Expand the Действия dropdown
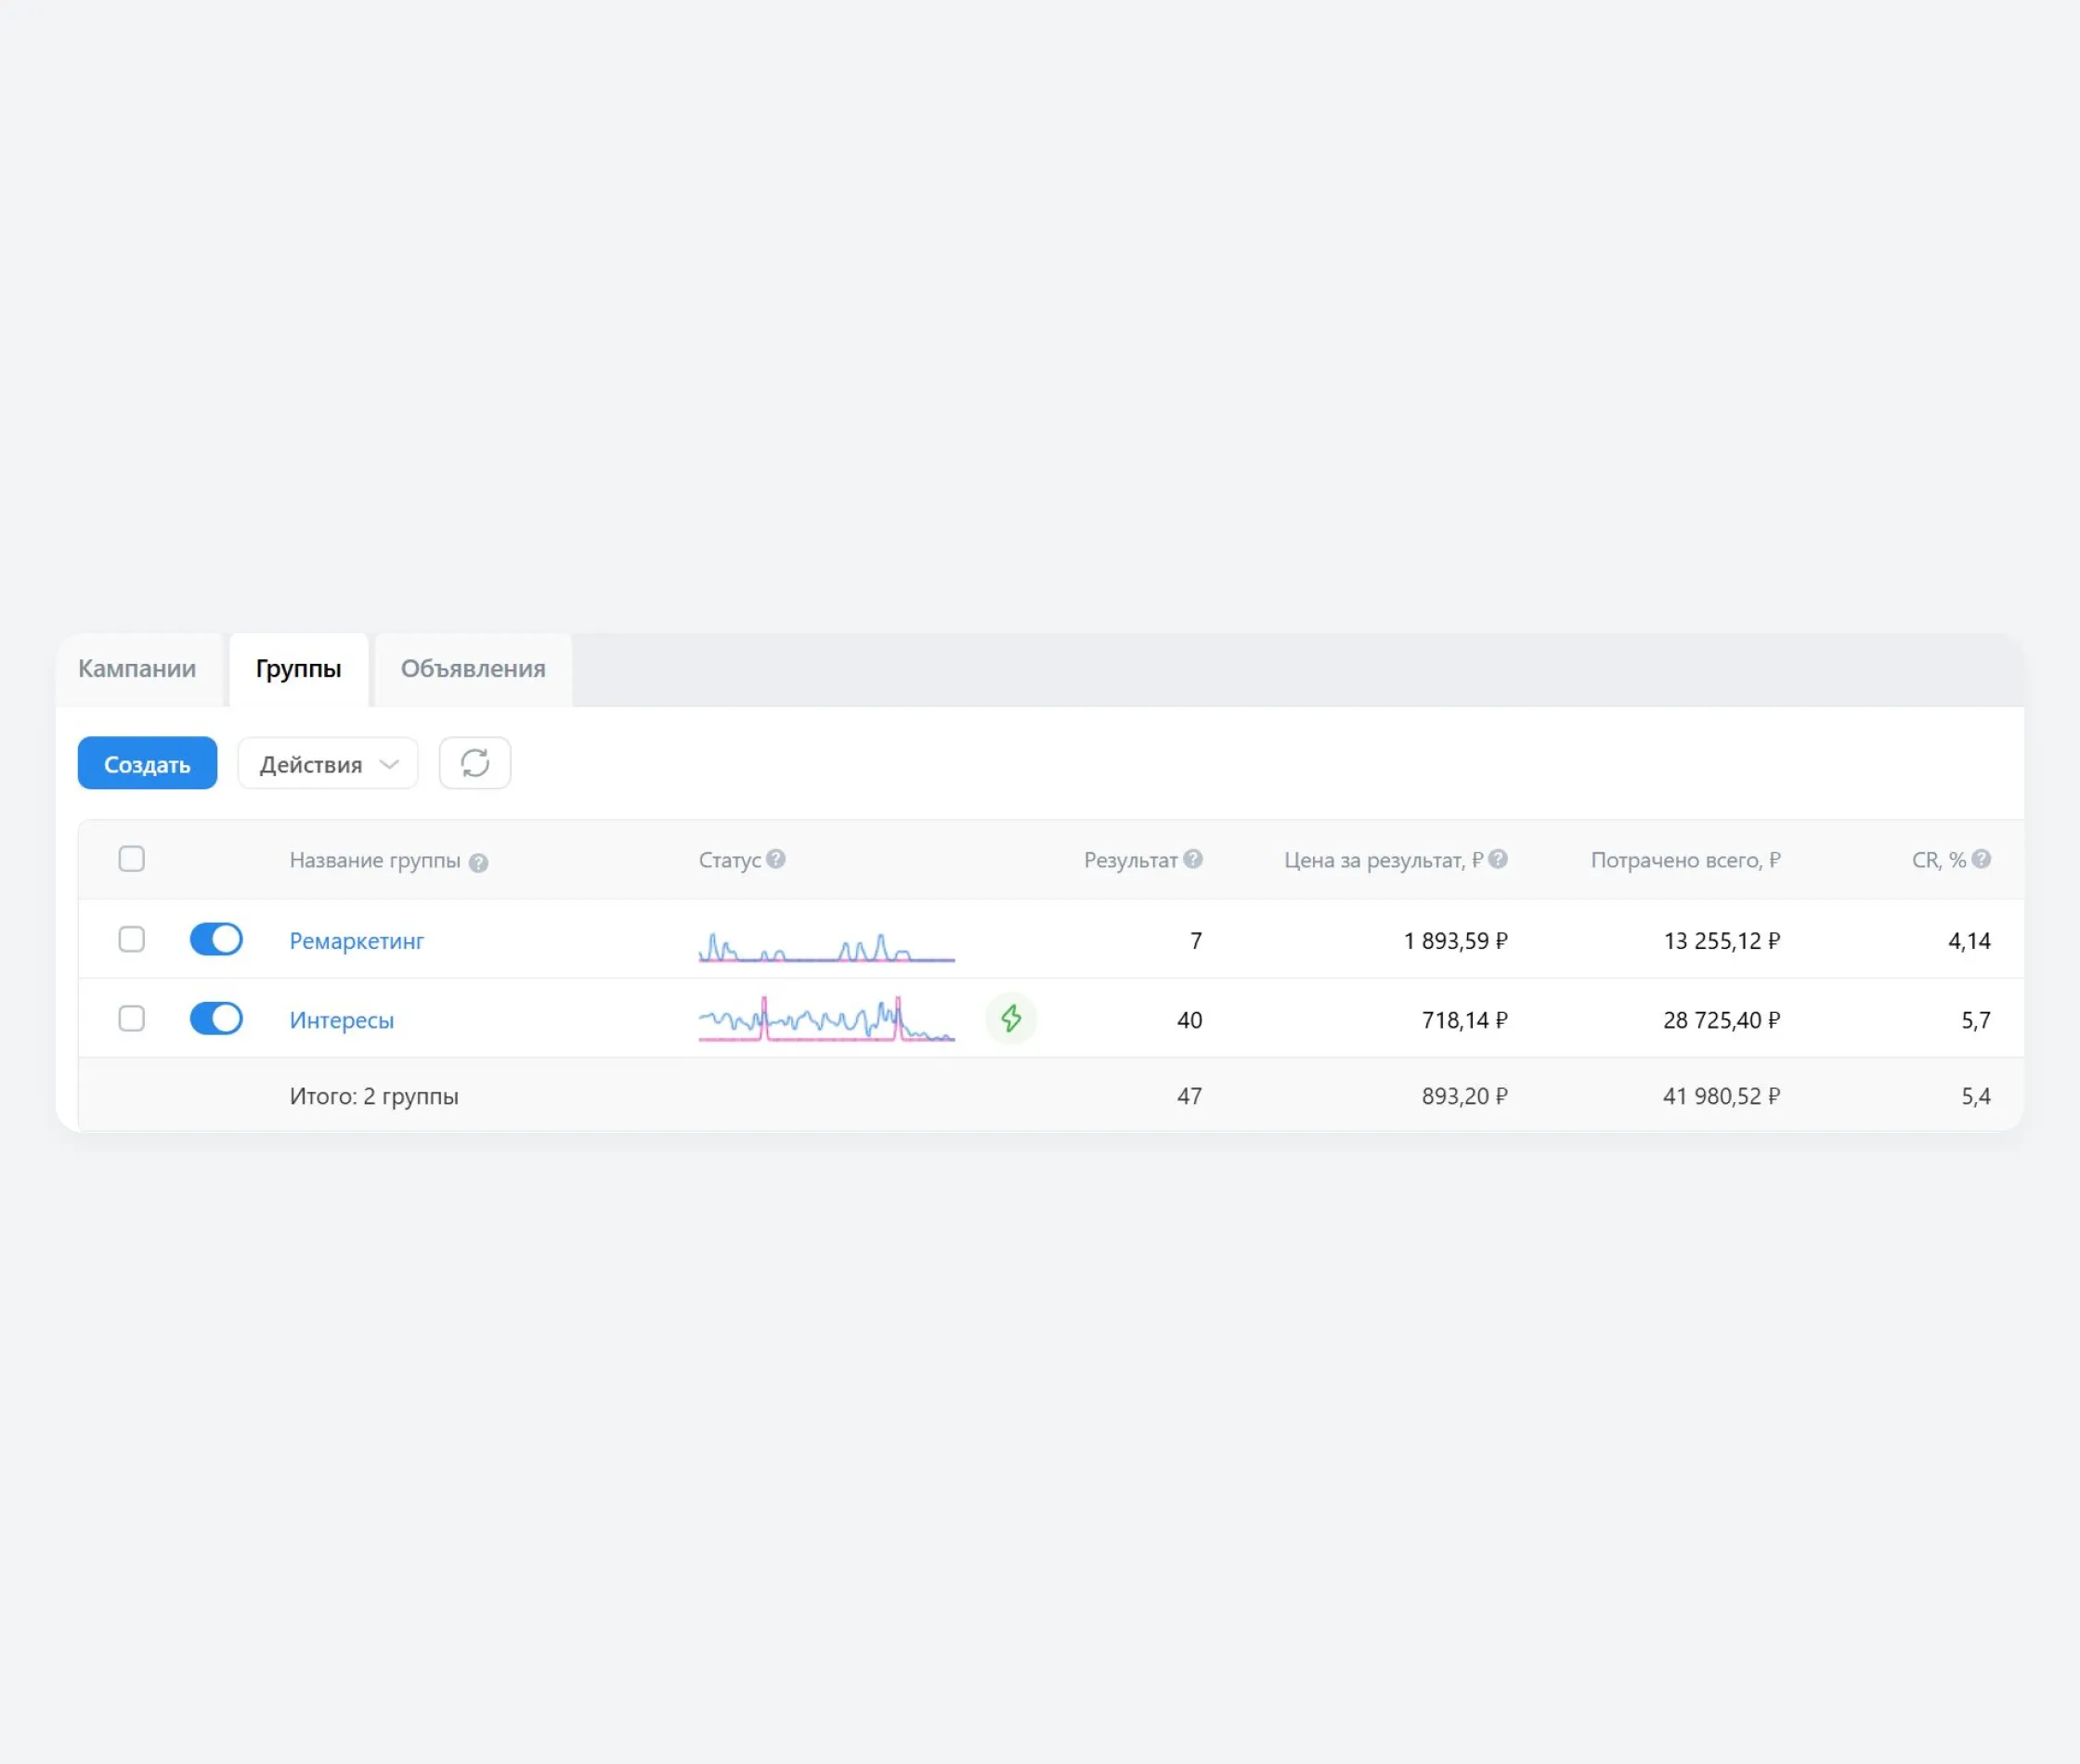Viewport: 2080px width, 1764px height. (x=328, y=763)
